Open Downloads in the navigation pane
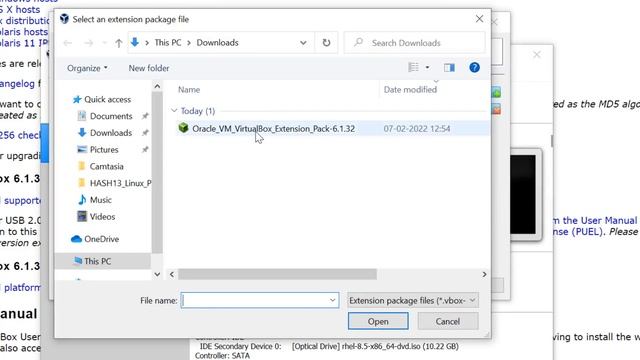This screenshot has height=360, width=640. (x=111, y=133)
